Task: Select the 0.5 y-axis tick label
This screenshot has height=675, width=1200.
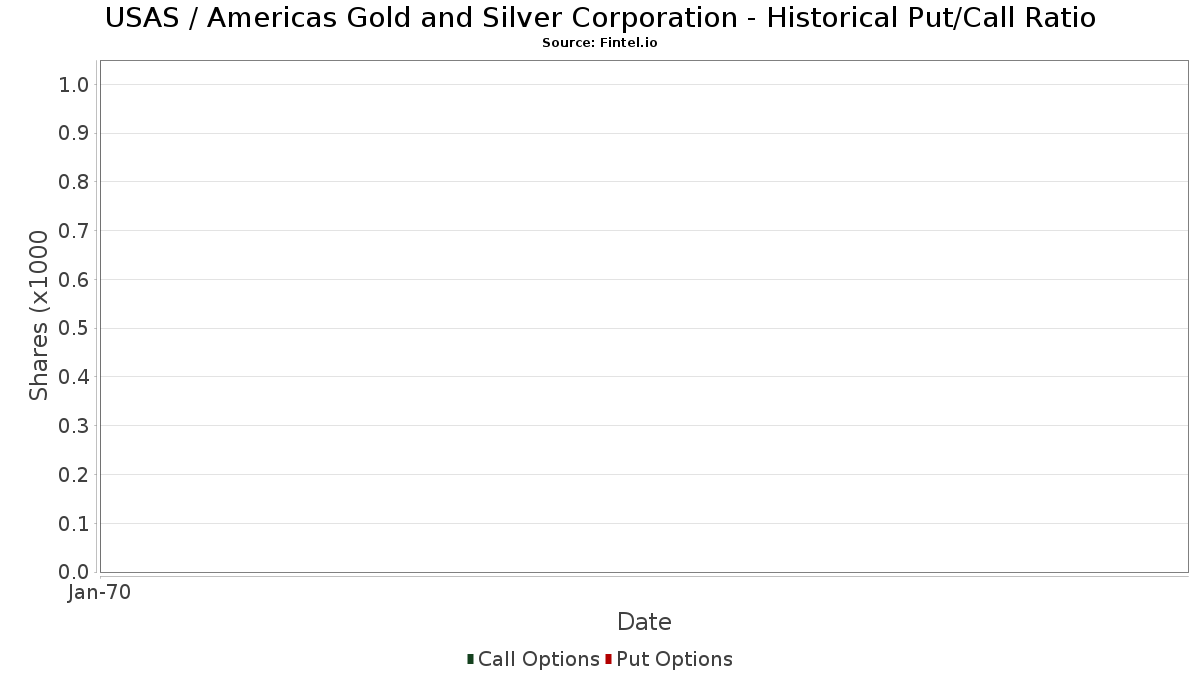Action: (74, 329)
